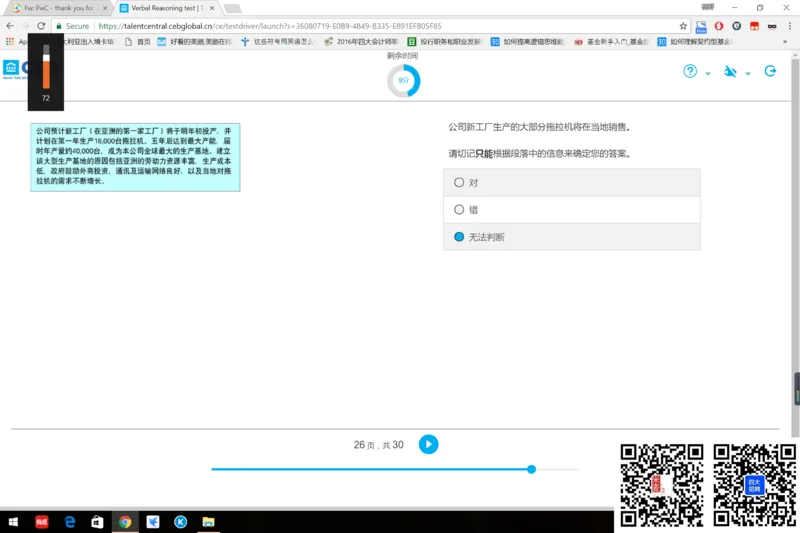
Task: Click the Secure padlock site info
Action: [72, 26]
